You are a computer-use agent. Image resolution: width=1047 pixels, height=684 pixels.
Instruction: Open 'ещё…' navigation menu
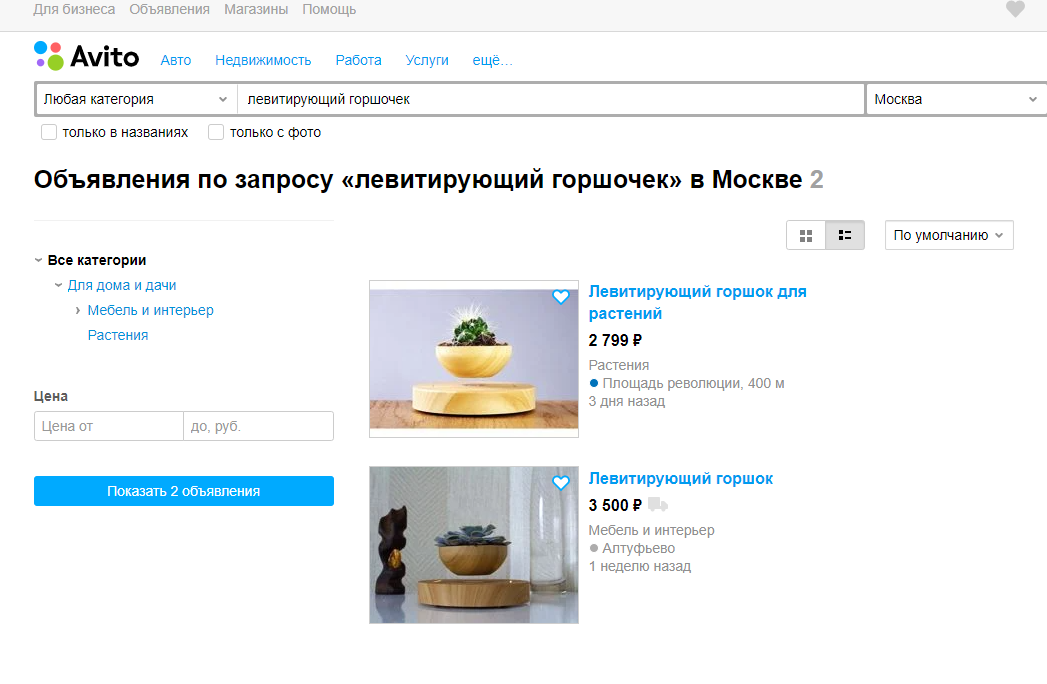point(493,60)
